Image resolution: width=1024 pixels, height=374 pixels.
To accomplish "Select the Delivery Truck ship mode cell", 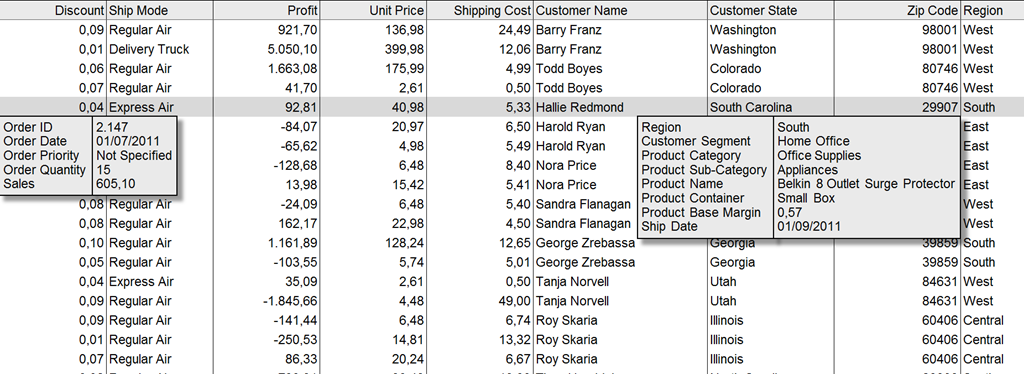I will tap(149, 49).
